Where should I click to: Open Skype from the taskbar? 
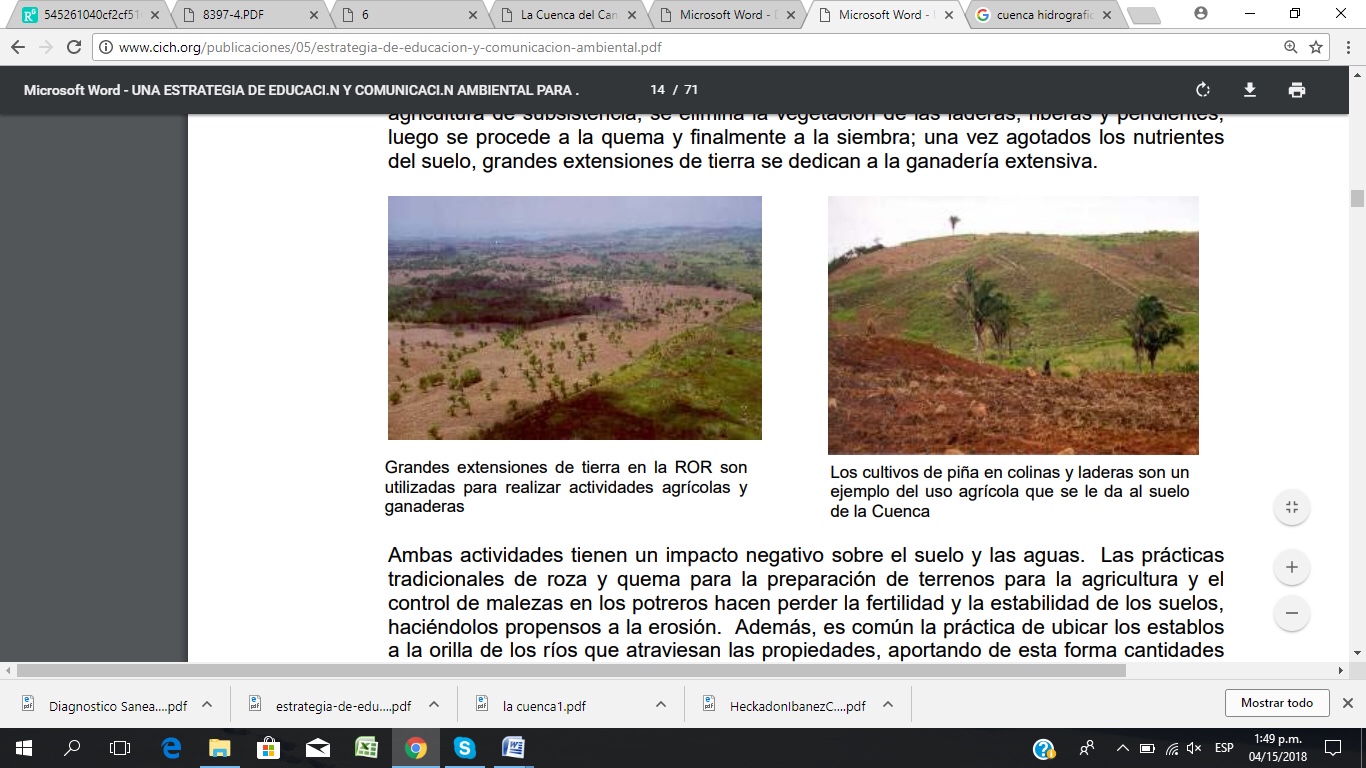click(x=464, y=748)
